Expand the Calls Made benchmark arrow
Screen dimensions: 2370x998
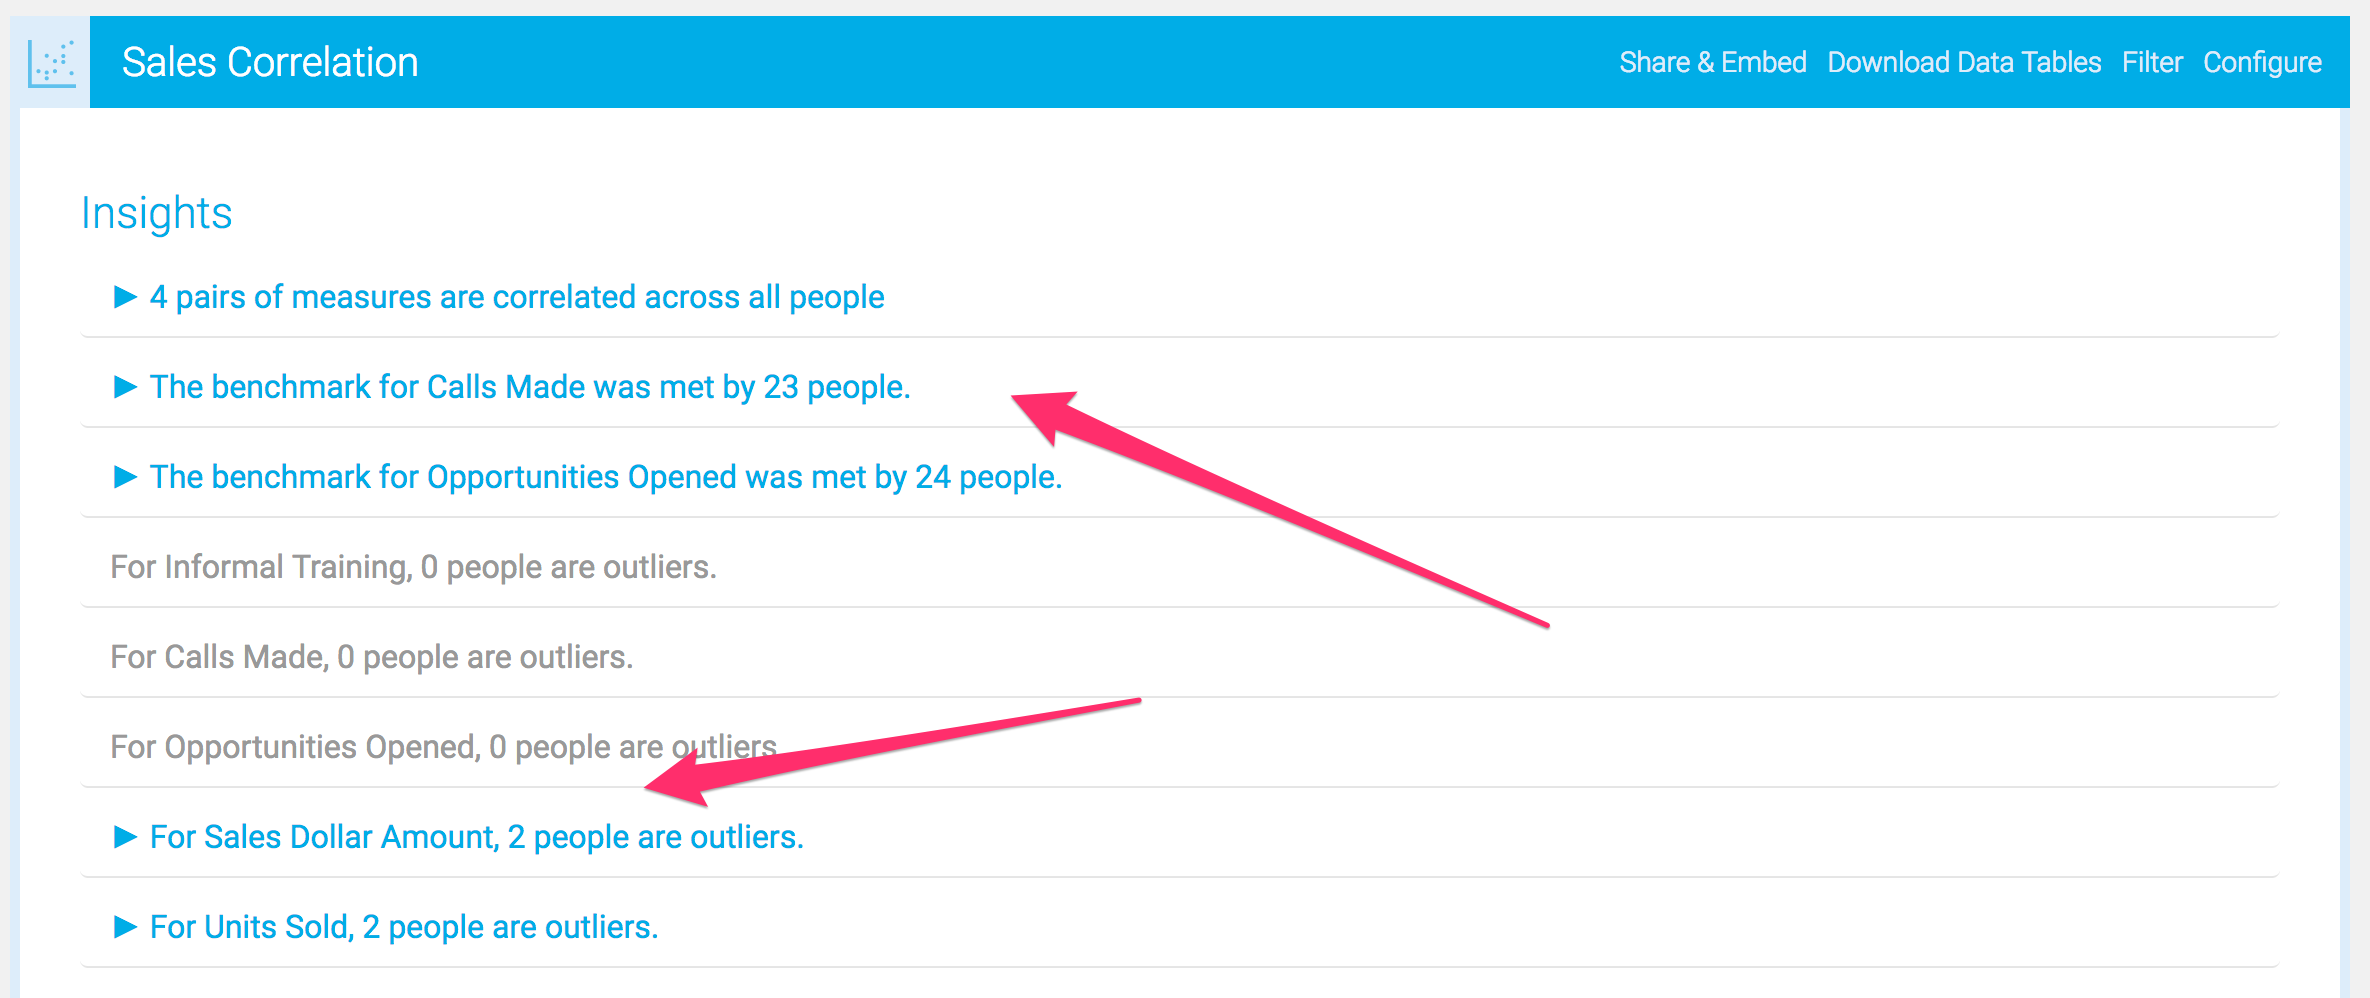tap(125, 387)
